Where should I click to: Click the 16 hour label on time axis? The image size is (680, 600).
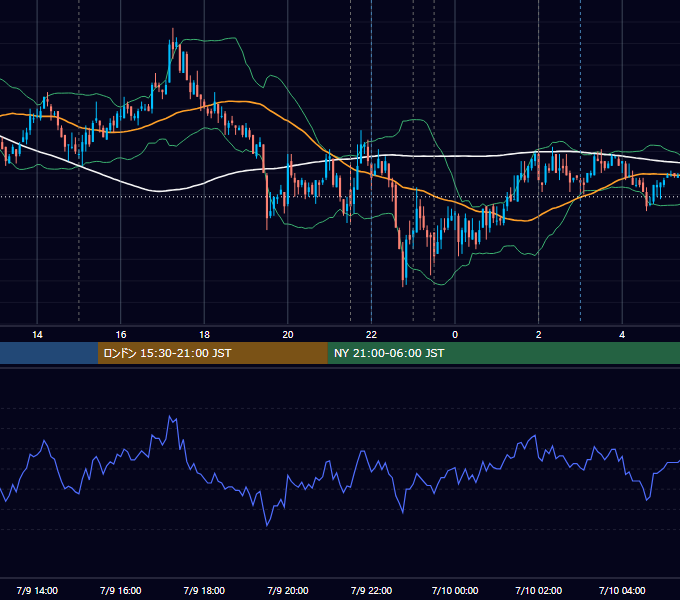point(121,335)
